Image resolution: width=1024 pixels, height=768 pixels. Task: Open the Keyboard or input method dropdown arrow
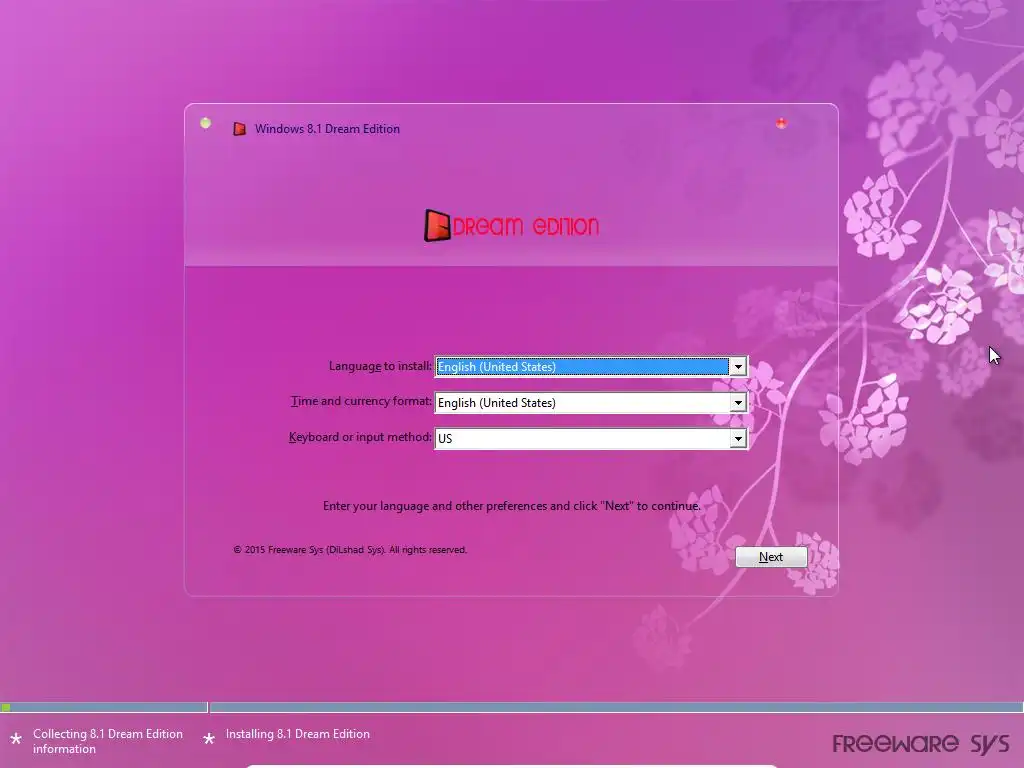(738, 439)
